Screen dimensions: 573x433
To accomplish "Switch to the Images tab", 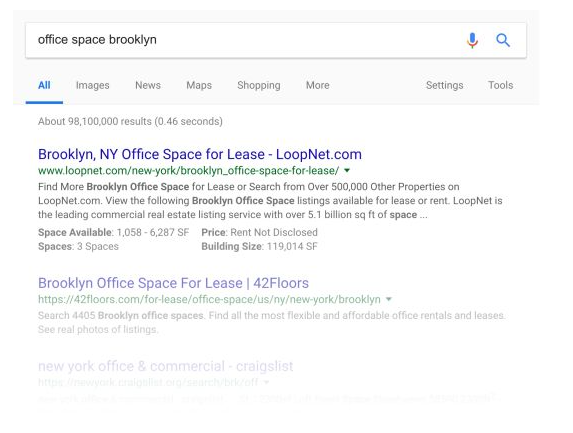I will pyautogui.click(x=92, y=85).
